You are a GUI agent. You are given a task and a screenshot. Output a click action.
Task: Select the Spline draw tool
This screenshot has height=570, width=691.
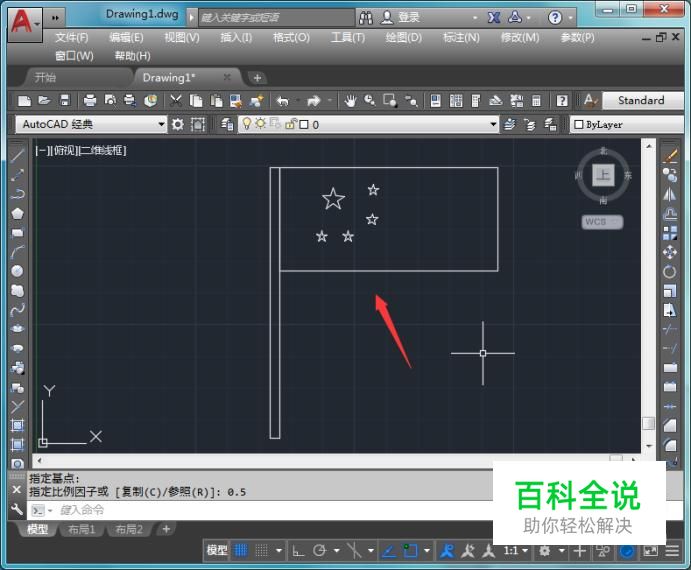(x=17, y=310)
